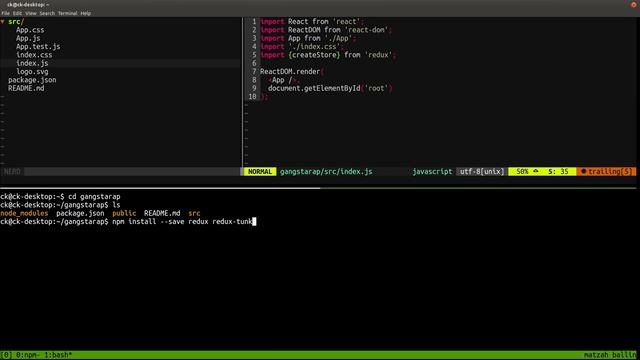The height and width of the screenshot is (360, 640).
Task: Click src in the ls output
Action: coord(194,213)
